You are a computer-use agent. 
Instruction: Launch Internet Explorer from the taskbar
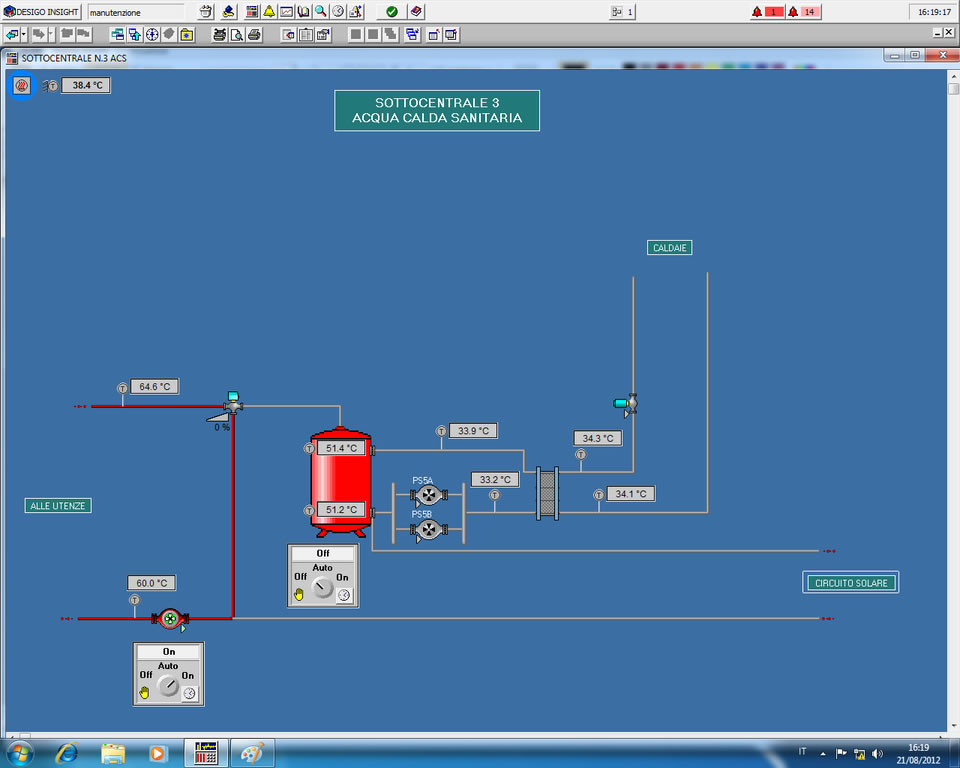tap(67, 753)
